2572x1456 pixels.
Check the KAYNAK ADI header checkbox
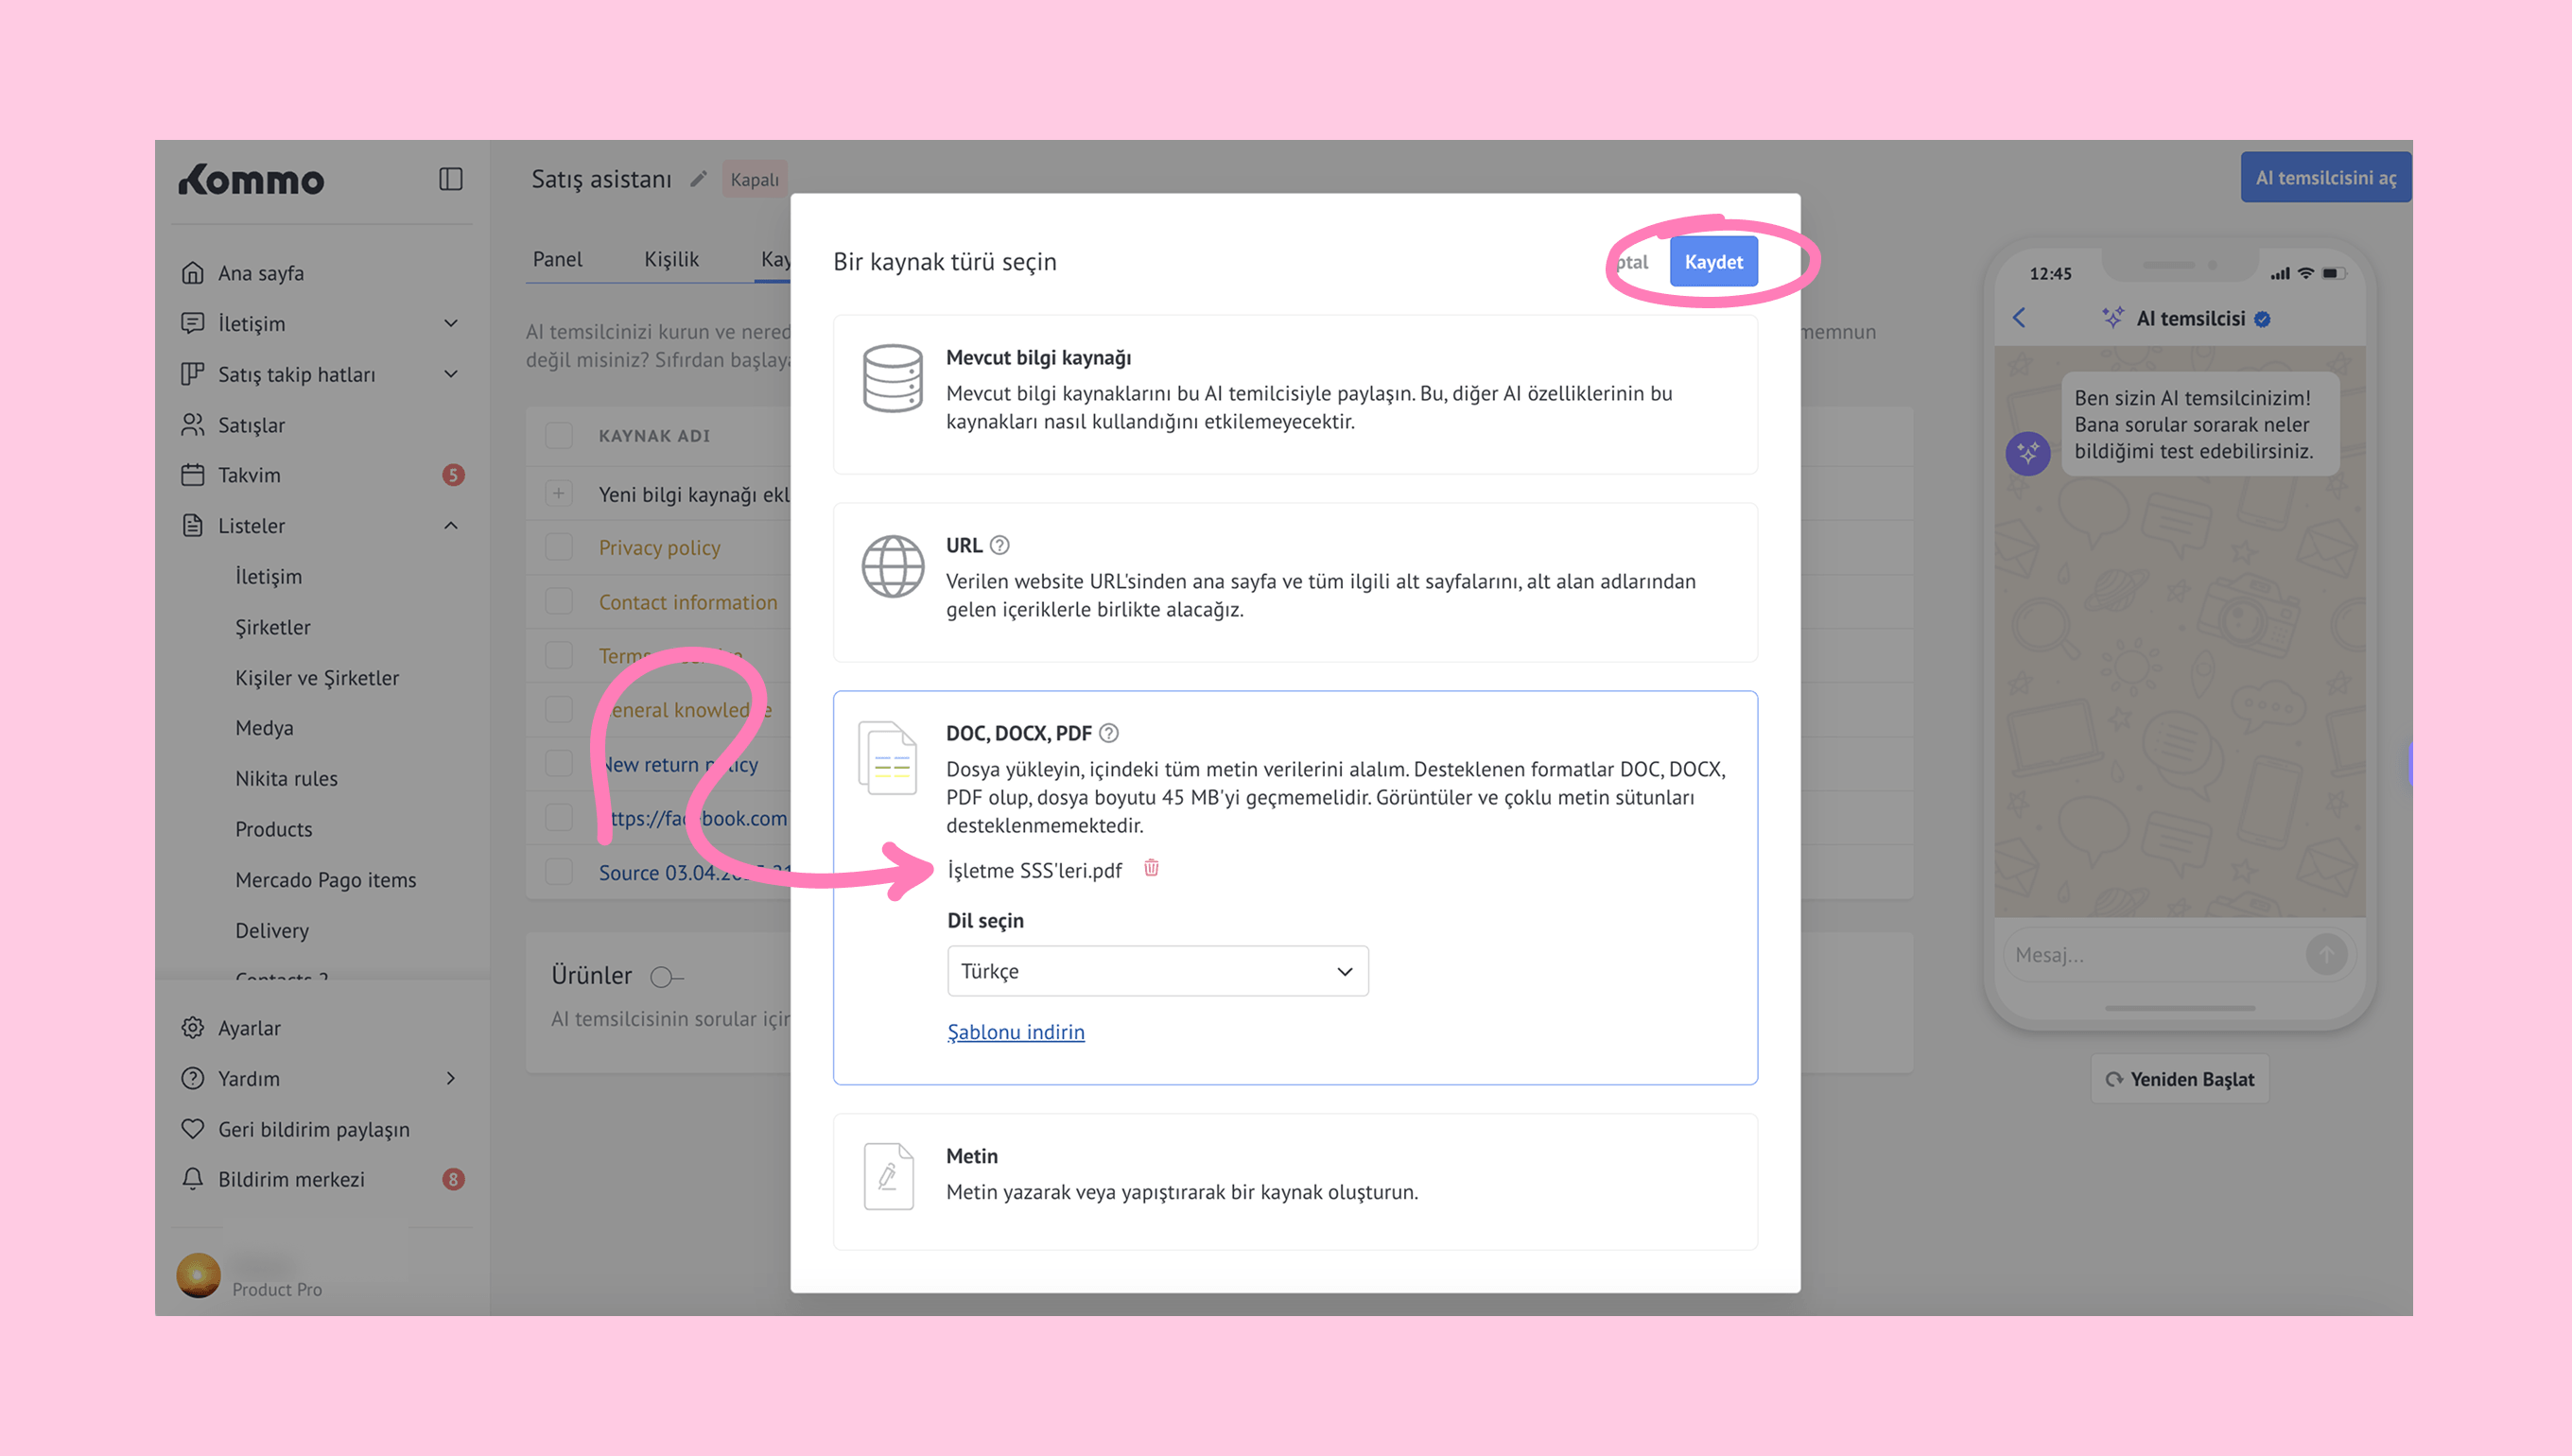[x=559, y=435]
